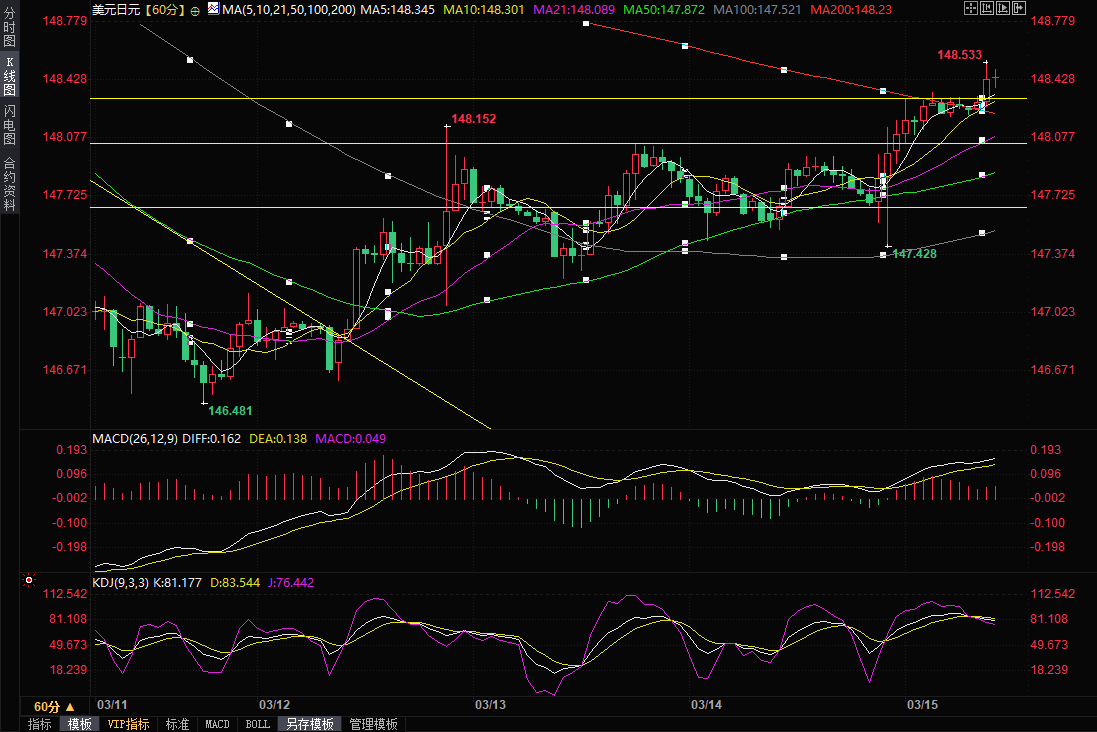Open the VIP指标 tab
This screenshot has height=732, width=1097.
(x=128, y=724)
